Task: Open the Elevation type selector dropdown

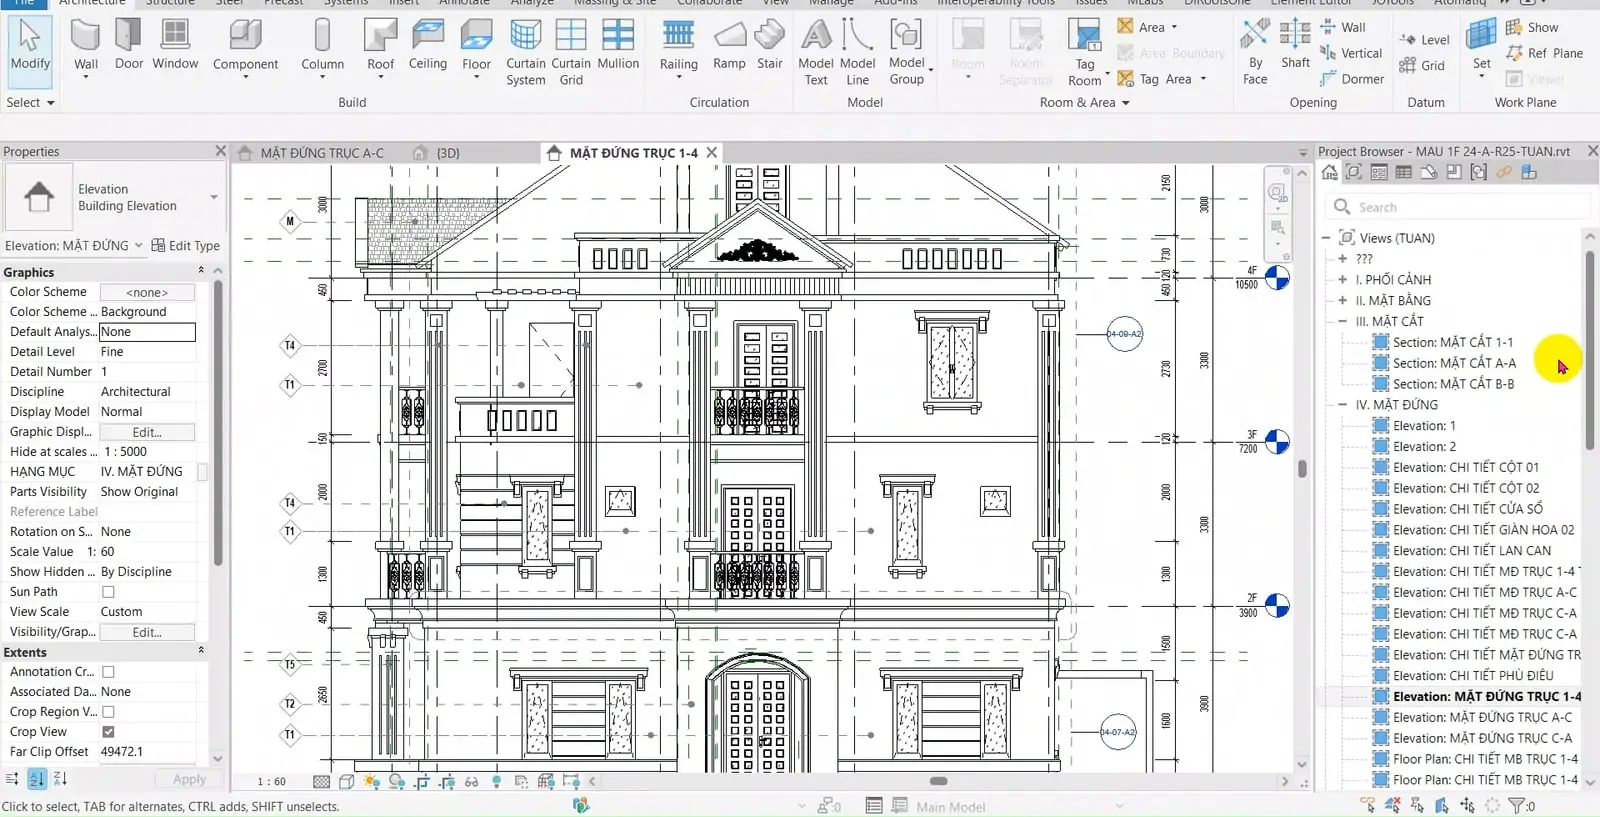Action: pos(214,197)
